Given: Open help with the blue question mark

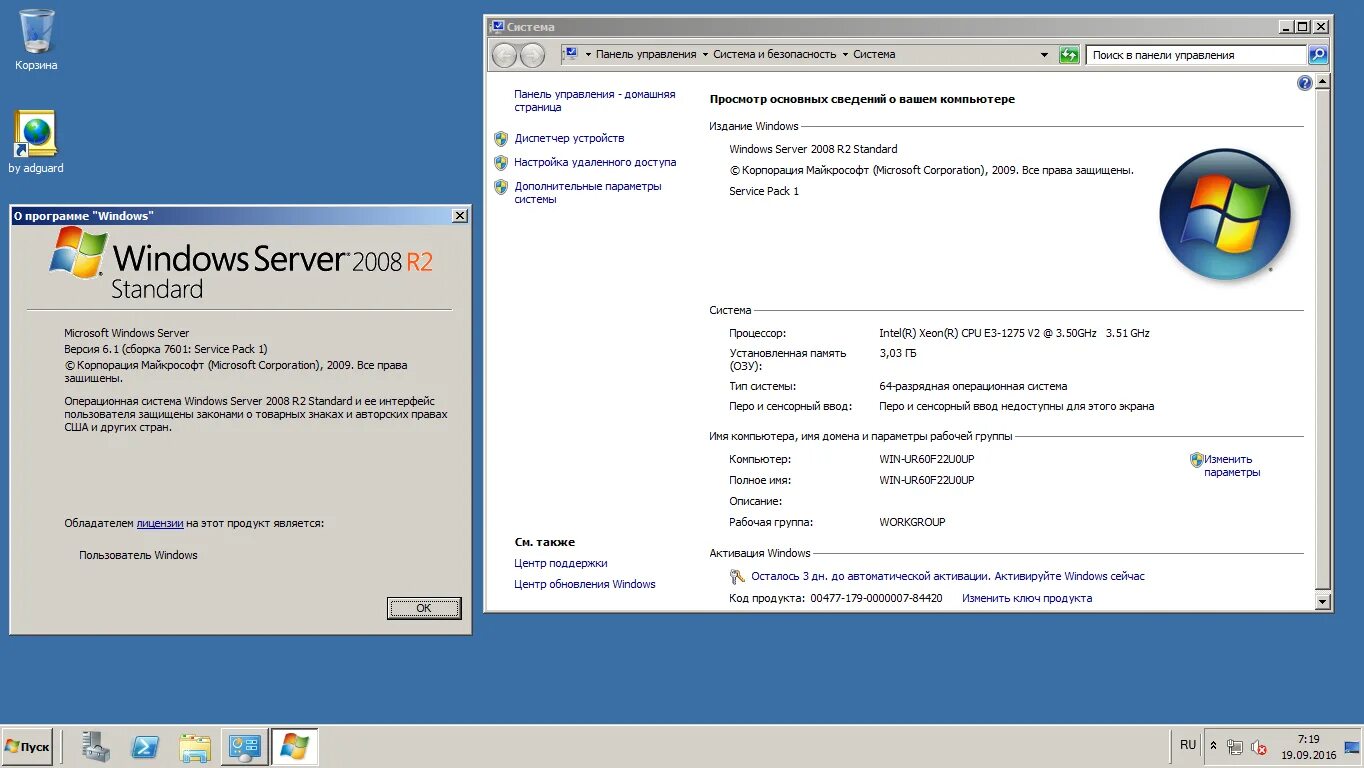Looking at the screenshot, I should [x=1304, y=83].
